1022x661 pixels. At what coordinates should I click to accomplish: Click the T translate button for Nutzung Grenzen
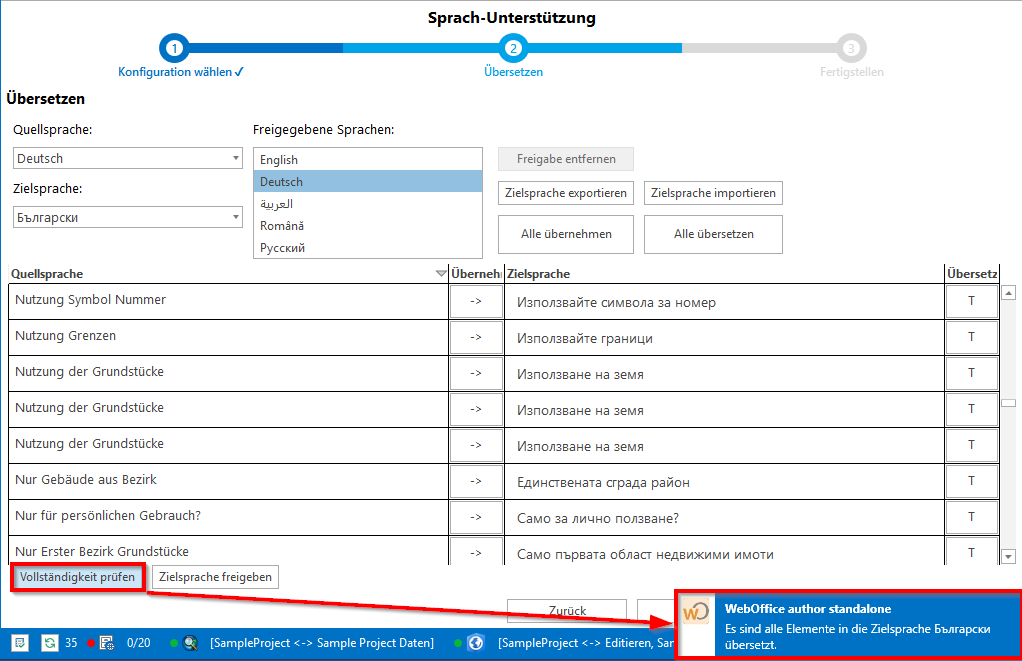[971, 337]
